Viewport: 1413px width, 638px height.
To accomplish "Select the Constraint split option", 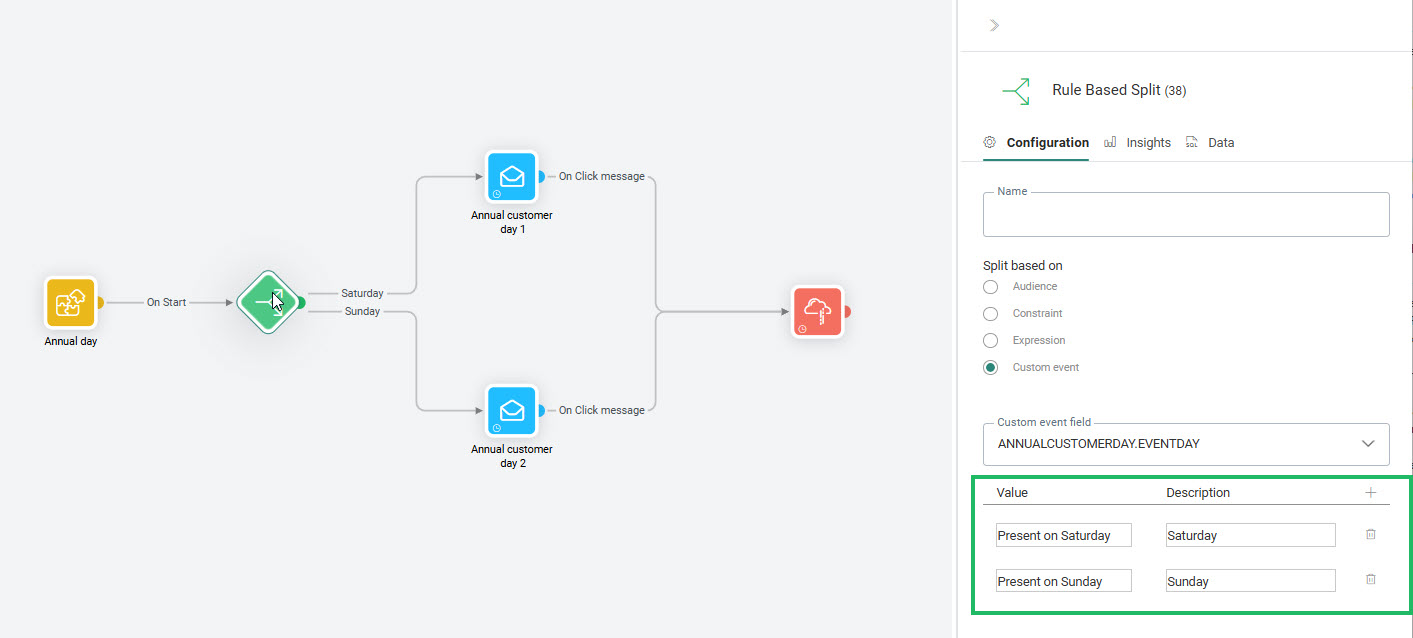I will [x=990, y=314].
